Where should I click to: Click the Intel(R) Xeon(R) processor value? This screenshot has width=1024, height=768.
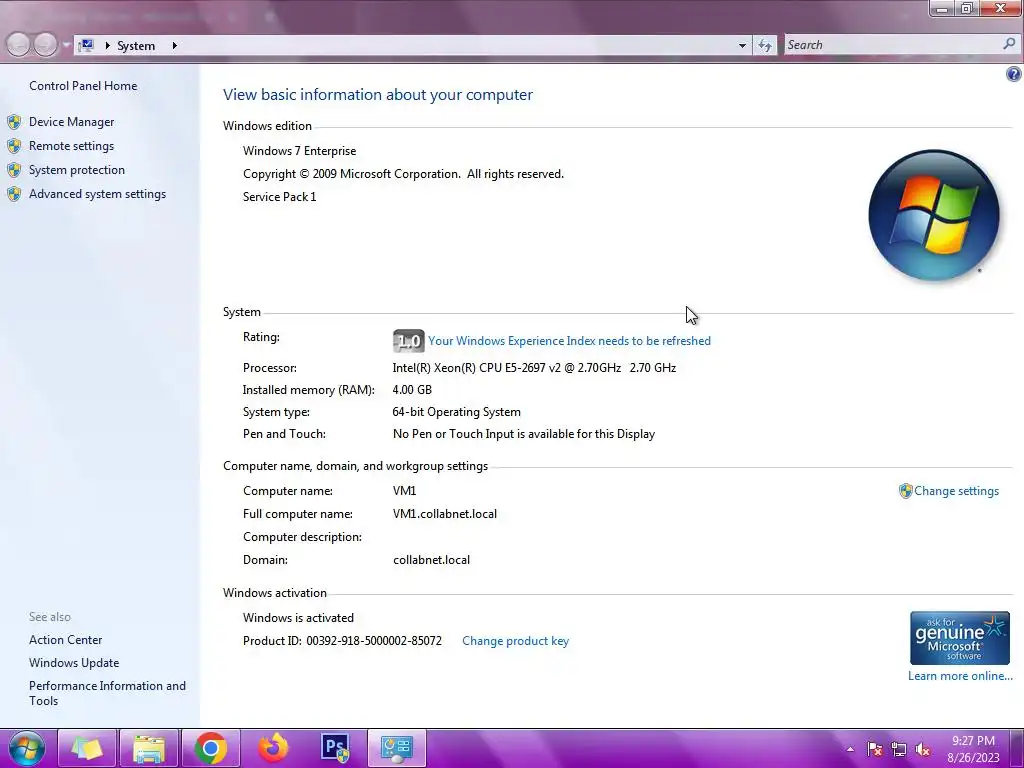[x=534, y=368]
